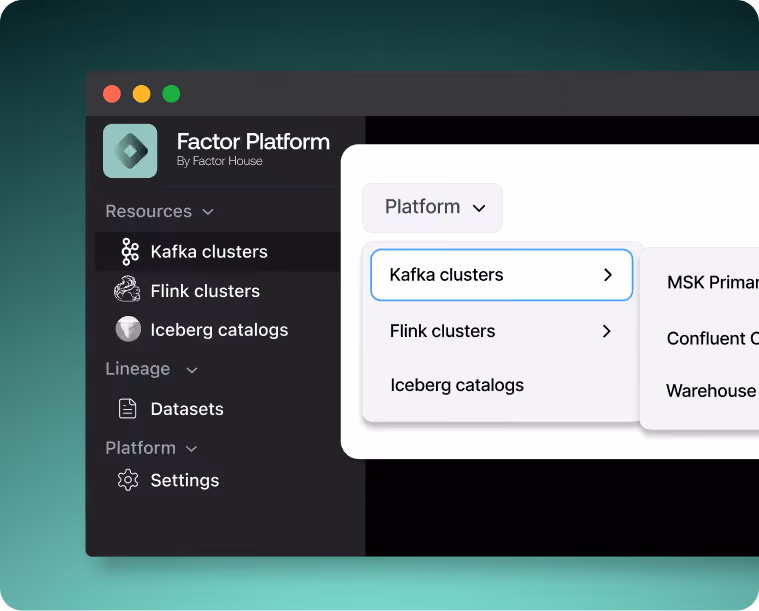Click the Iceberg catalogs sidebar icon
The height and width of the screenshot is (611, 759).
point(128,329)
